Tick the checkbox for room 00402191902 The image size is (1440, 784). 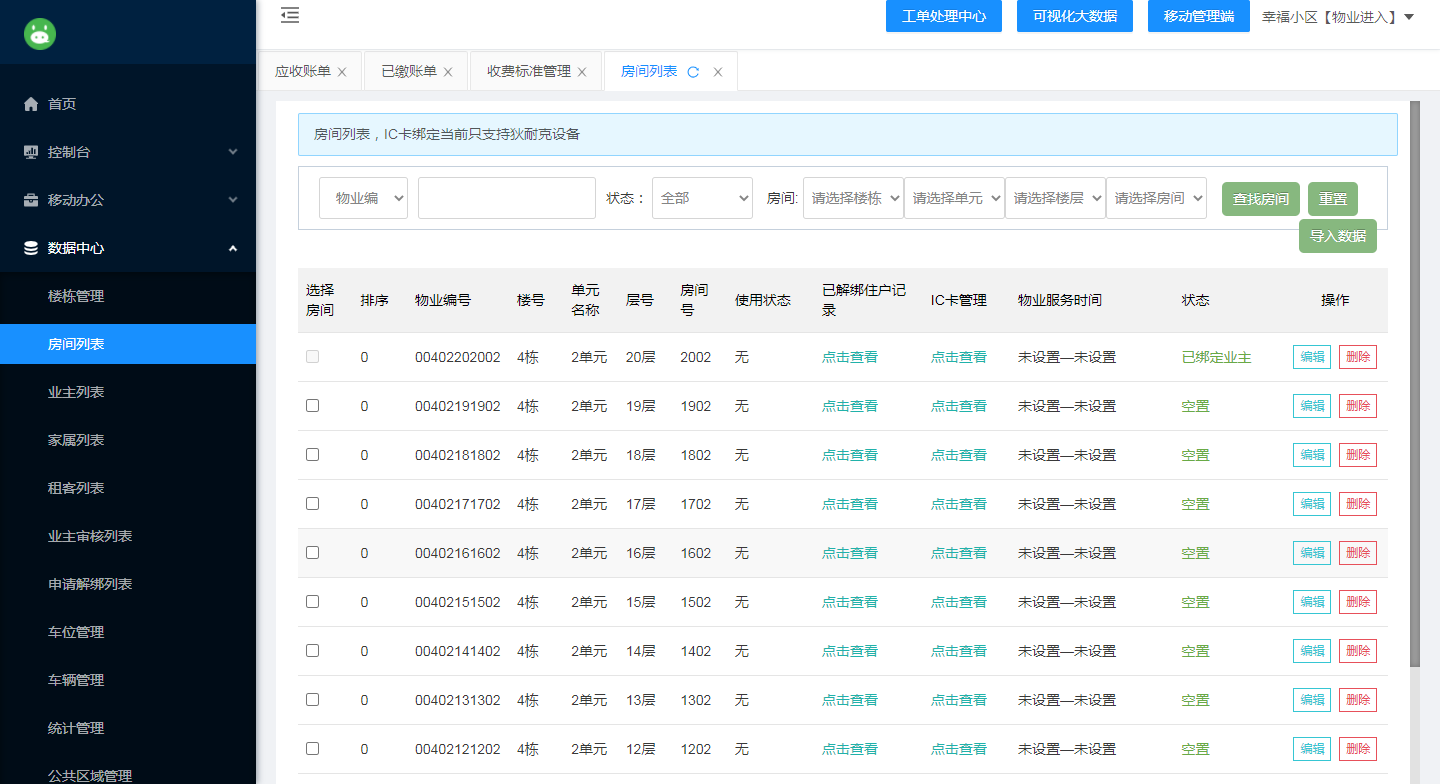tap(312, 405)
